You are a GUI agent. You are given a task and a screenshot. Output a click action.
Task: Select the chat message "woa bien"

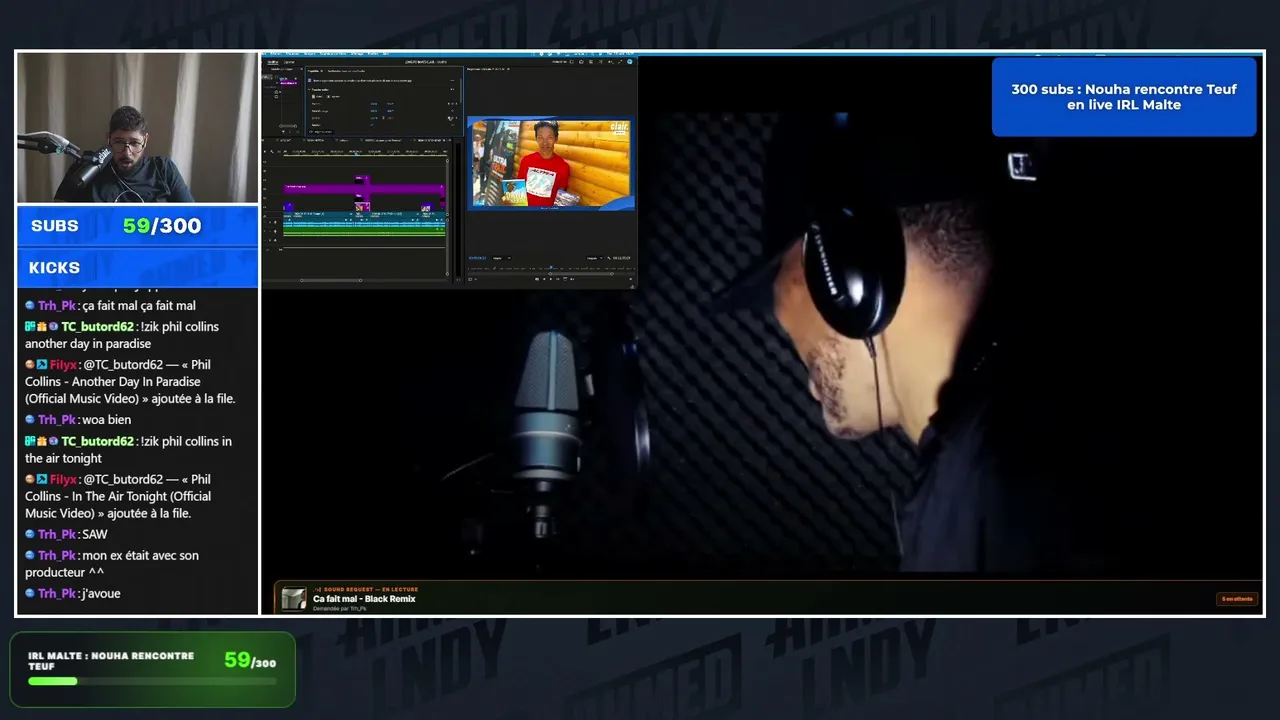coord(78,420)
